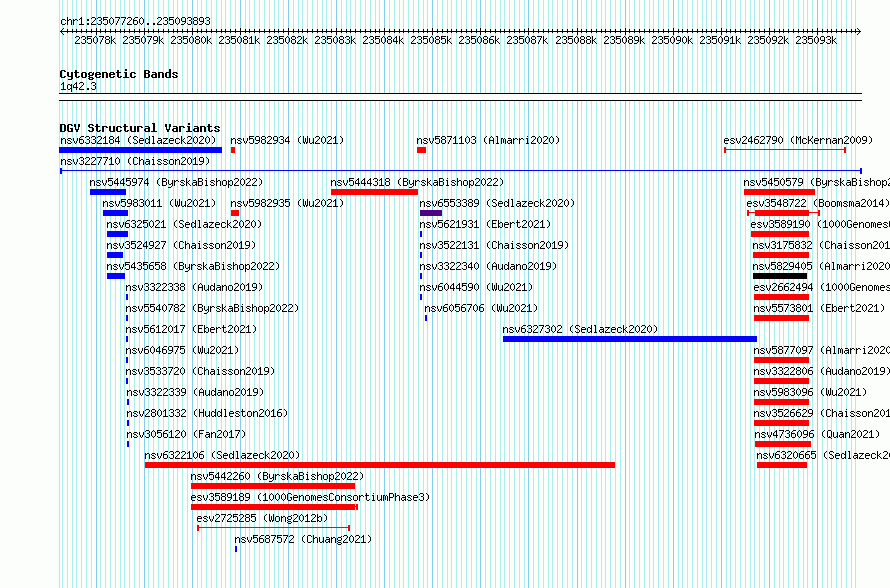Click the 1q42.3 cytogenetic band label

[x=78, y=87]
